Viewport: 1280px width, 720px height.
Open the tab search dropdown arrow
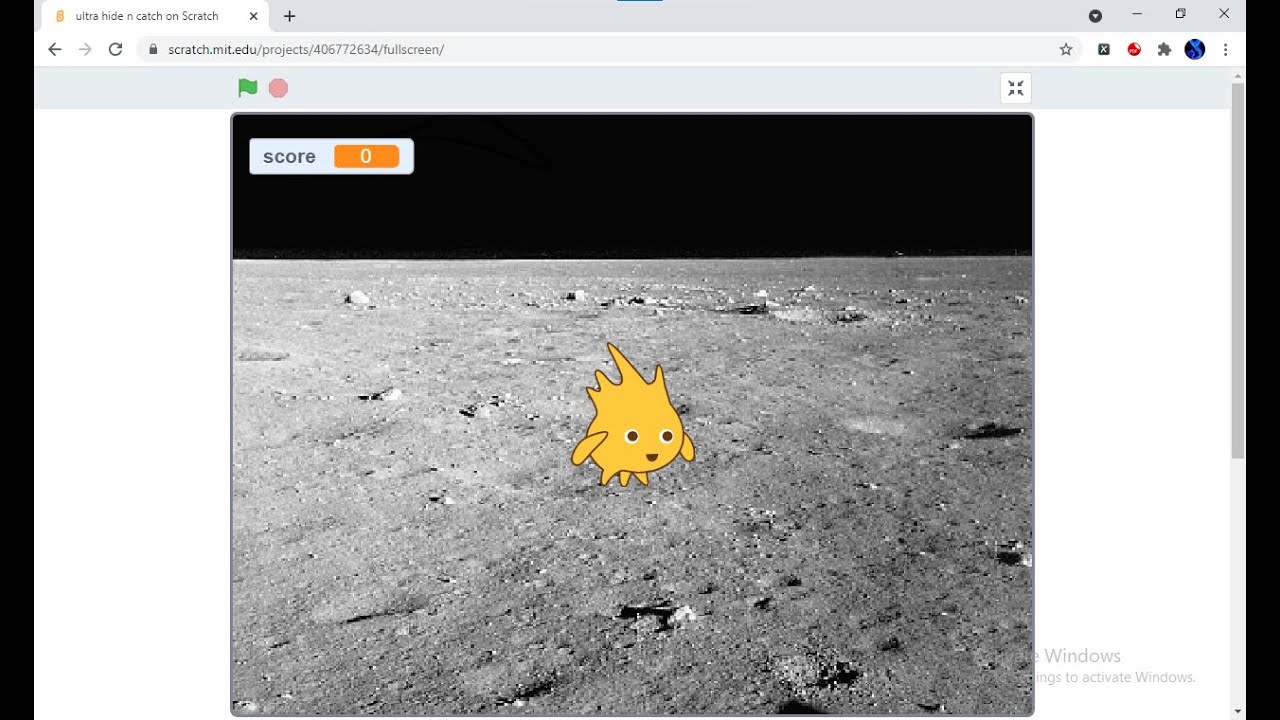coord(1095,16)
